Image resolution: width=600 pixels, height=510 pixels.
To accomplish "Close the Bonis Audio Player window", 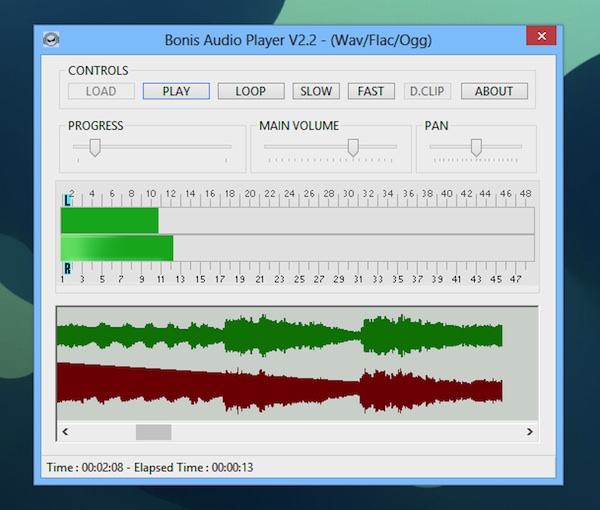I will 541,36.
